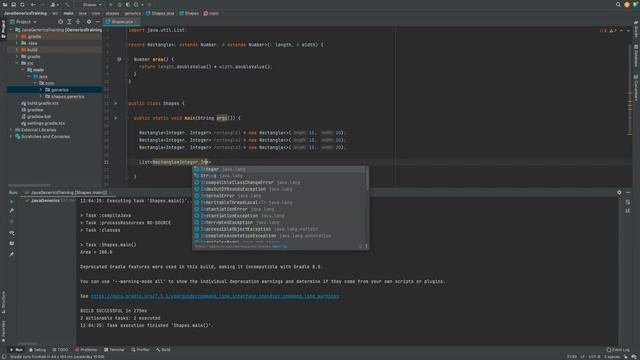This screenshot has width=640, height=360.
Task: Click Collapse All icon in Project panel
Action: pos(78,22)
